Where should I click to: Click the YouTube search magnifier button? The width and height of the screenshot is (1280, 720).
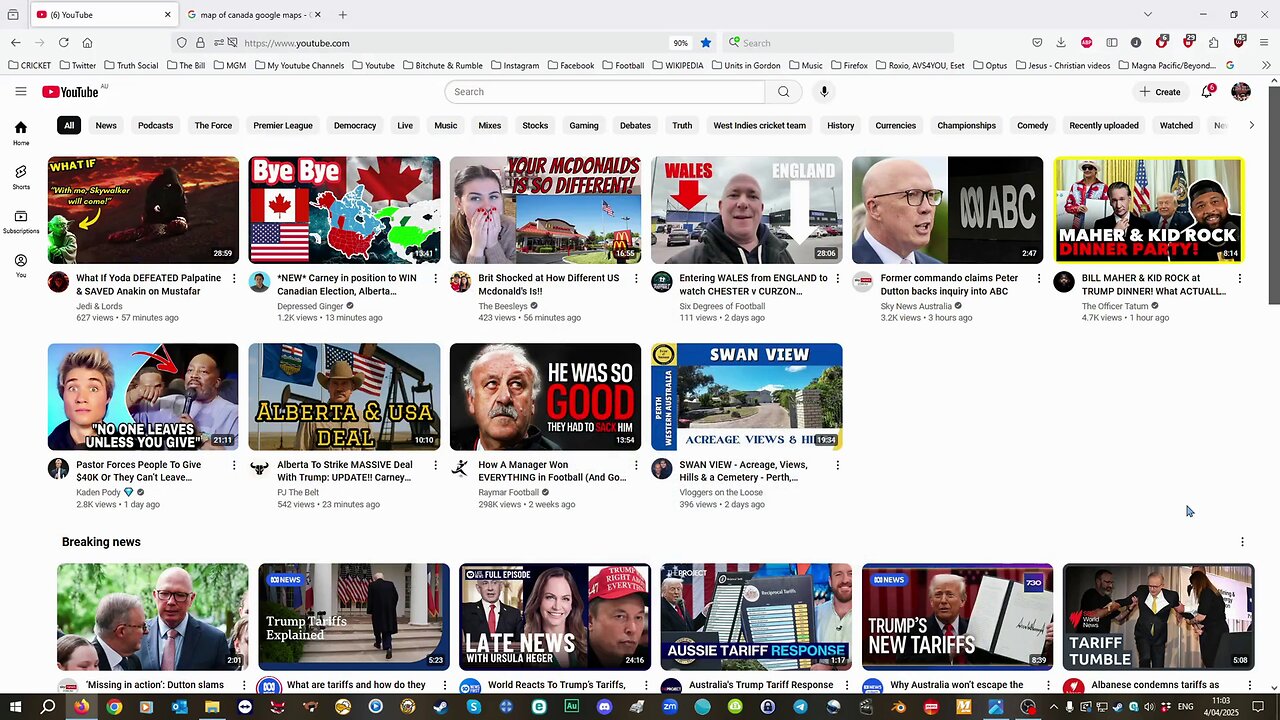(783, 92)
